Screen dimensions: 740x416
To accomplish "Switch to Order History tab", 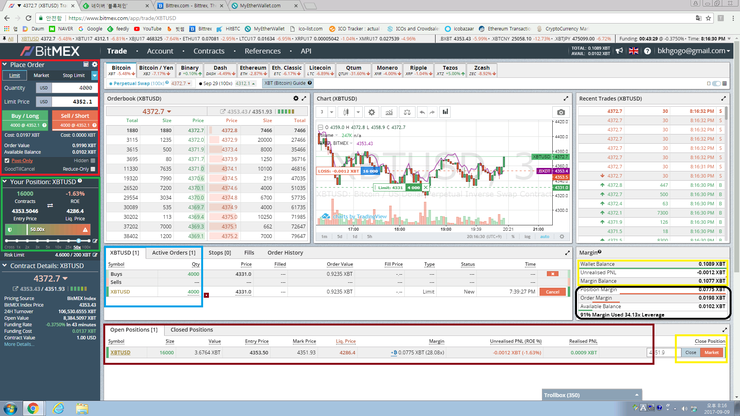I will click(285, 253).
